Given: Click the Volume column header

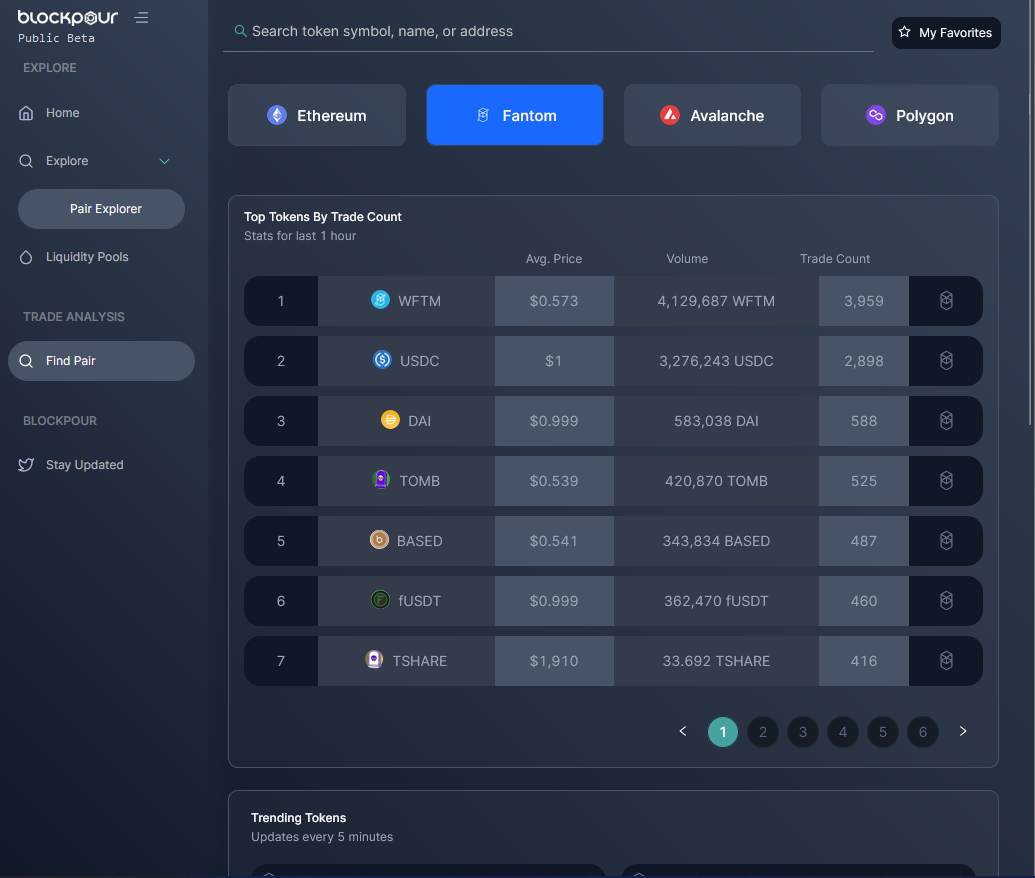Looking at the screenshot, I should coord(687,259).
